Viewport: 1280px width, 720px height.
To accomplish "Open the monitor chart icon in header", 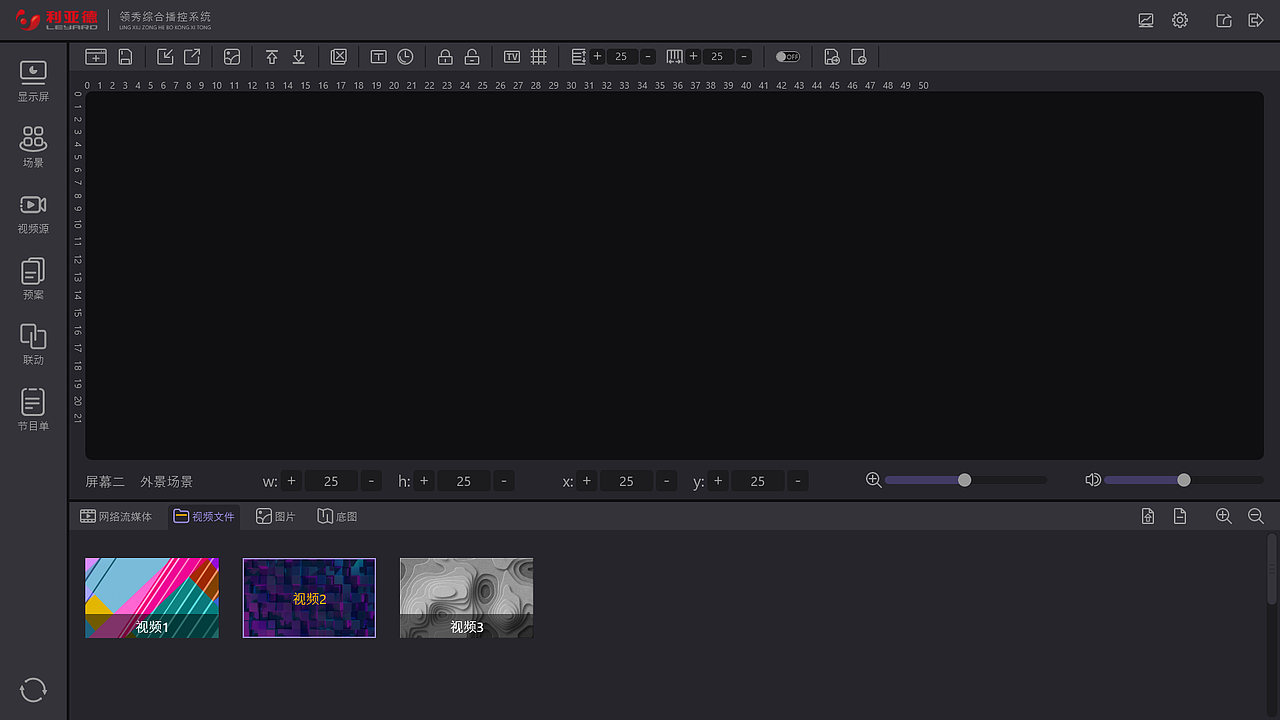I will click(x=1146, y=20).
